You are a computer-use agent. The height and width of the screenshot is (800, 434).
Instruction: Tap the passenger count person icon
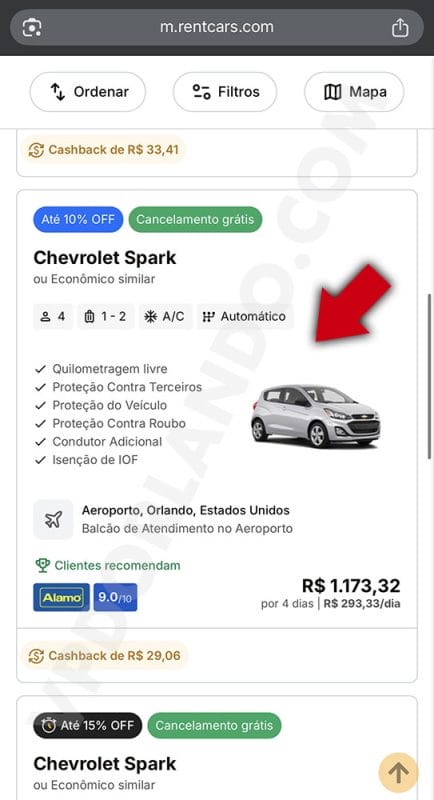[x=45, y=316]
